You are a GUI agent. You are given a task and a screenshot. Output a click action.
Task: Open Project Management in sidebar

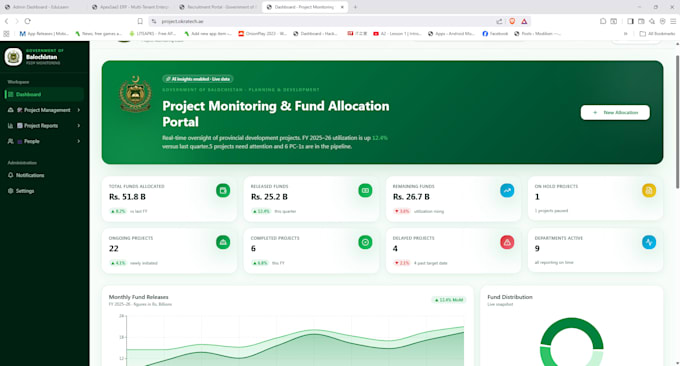tap(44, 110)
